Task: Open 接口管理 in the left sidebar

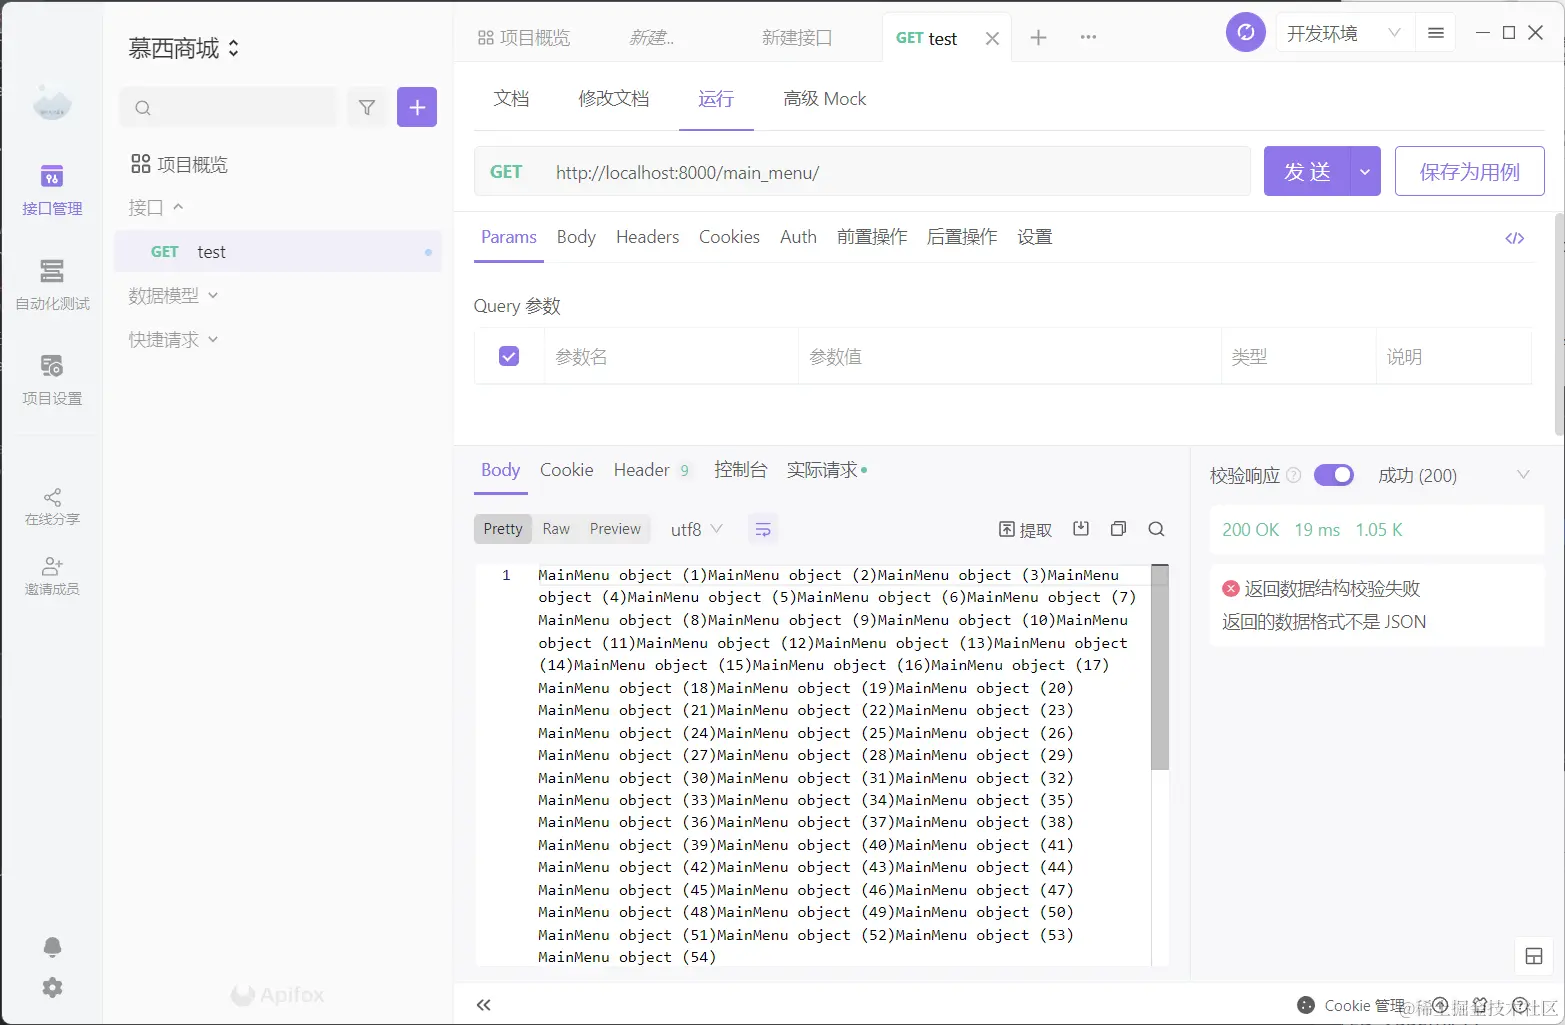Action: tap(52, 190)
